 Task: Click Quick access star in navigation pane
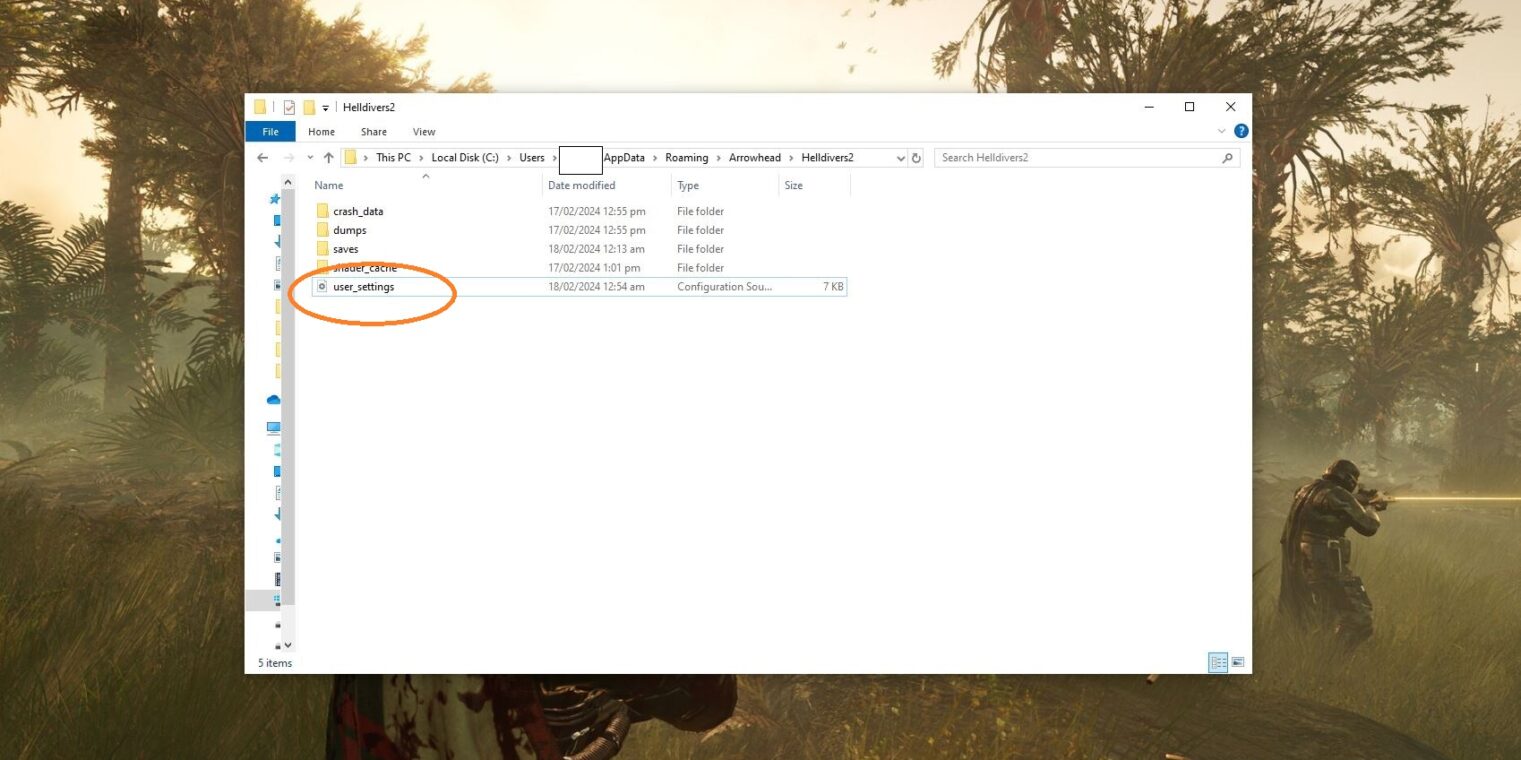(275, 199)
